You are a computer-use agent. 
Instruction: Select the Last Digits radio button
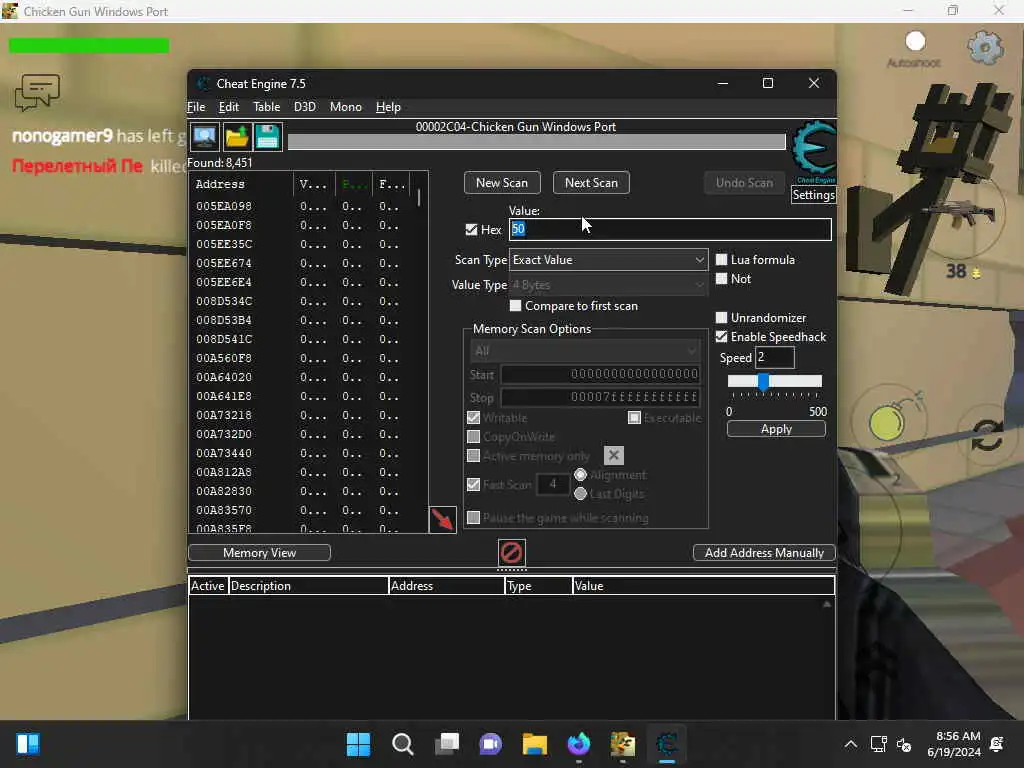tap(580, 494)
